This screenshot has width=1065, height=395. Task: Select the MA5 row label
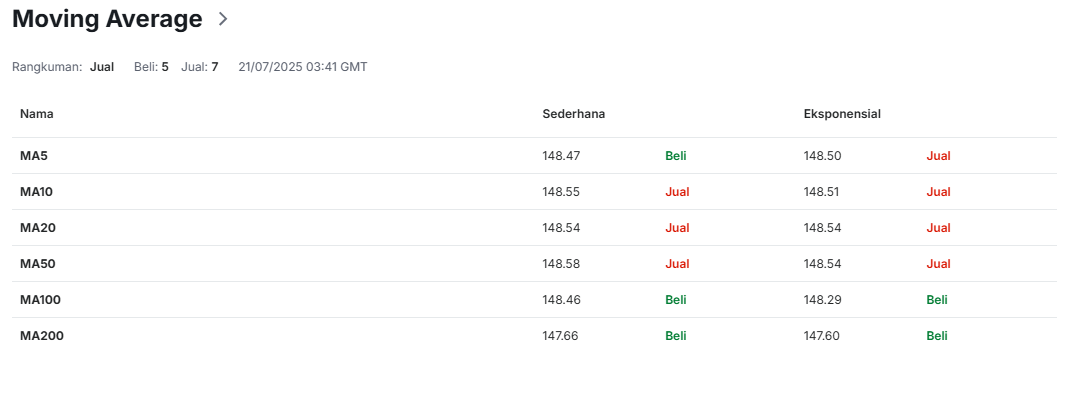pyautogui.click(x=34, y=155)
